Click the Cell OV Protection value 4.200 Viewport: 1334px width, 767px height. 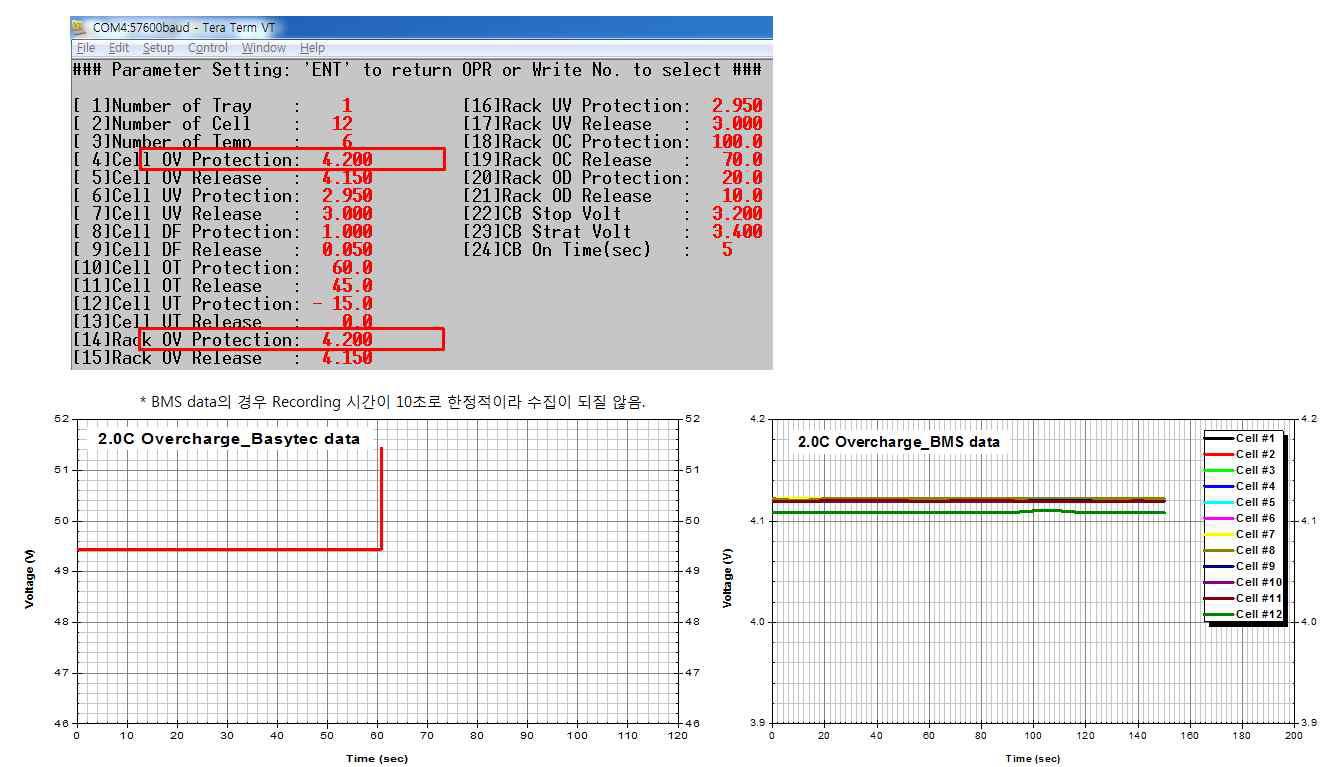click(x=347, y=160)
